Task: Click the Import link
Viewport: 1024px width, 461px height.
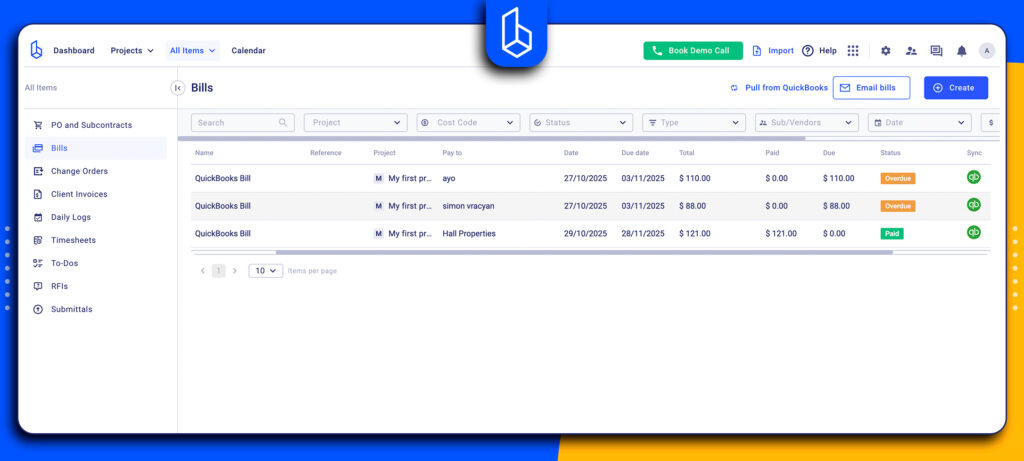Action: [773, 50]
